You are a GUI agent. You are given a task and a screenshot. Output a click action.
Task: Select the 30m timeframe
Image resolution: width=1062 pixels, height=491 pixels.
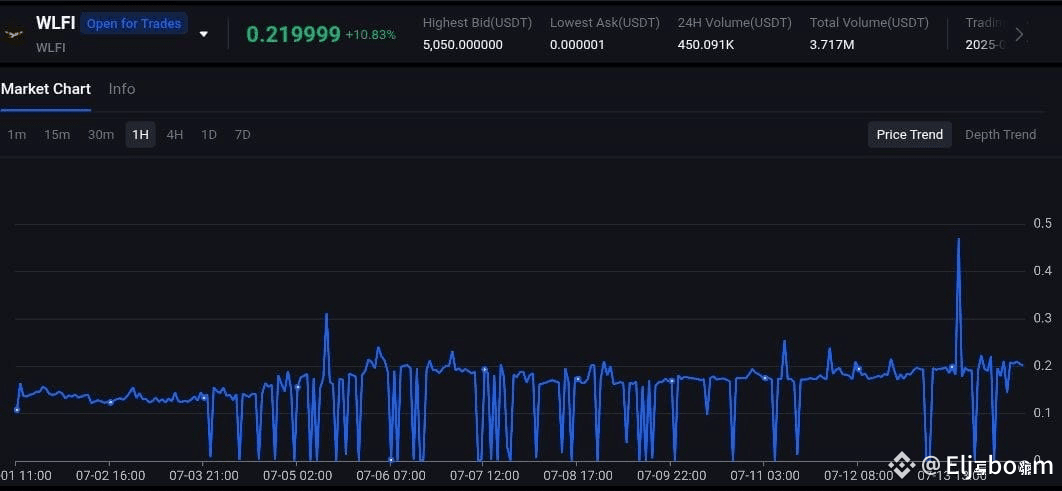101,135
